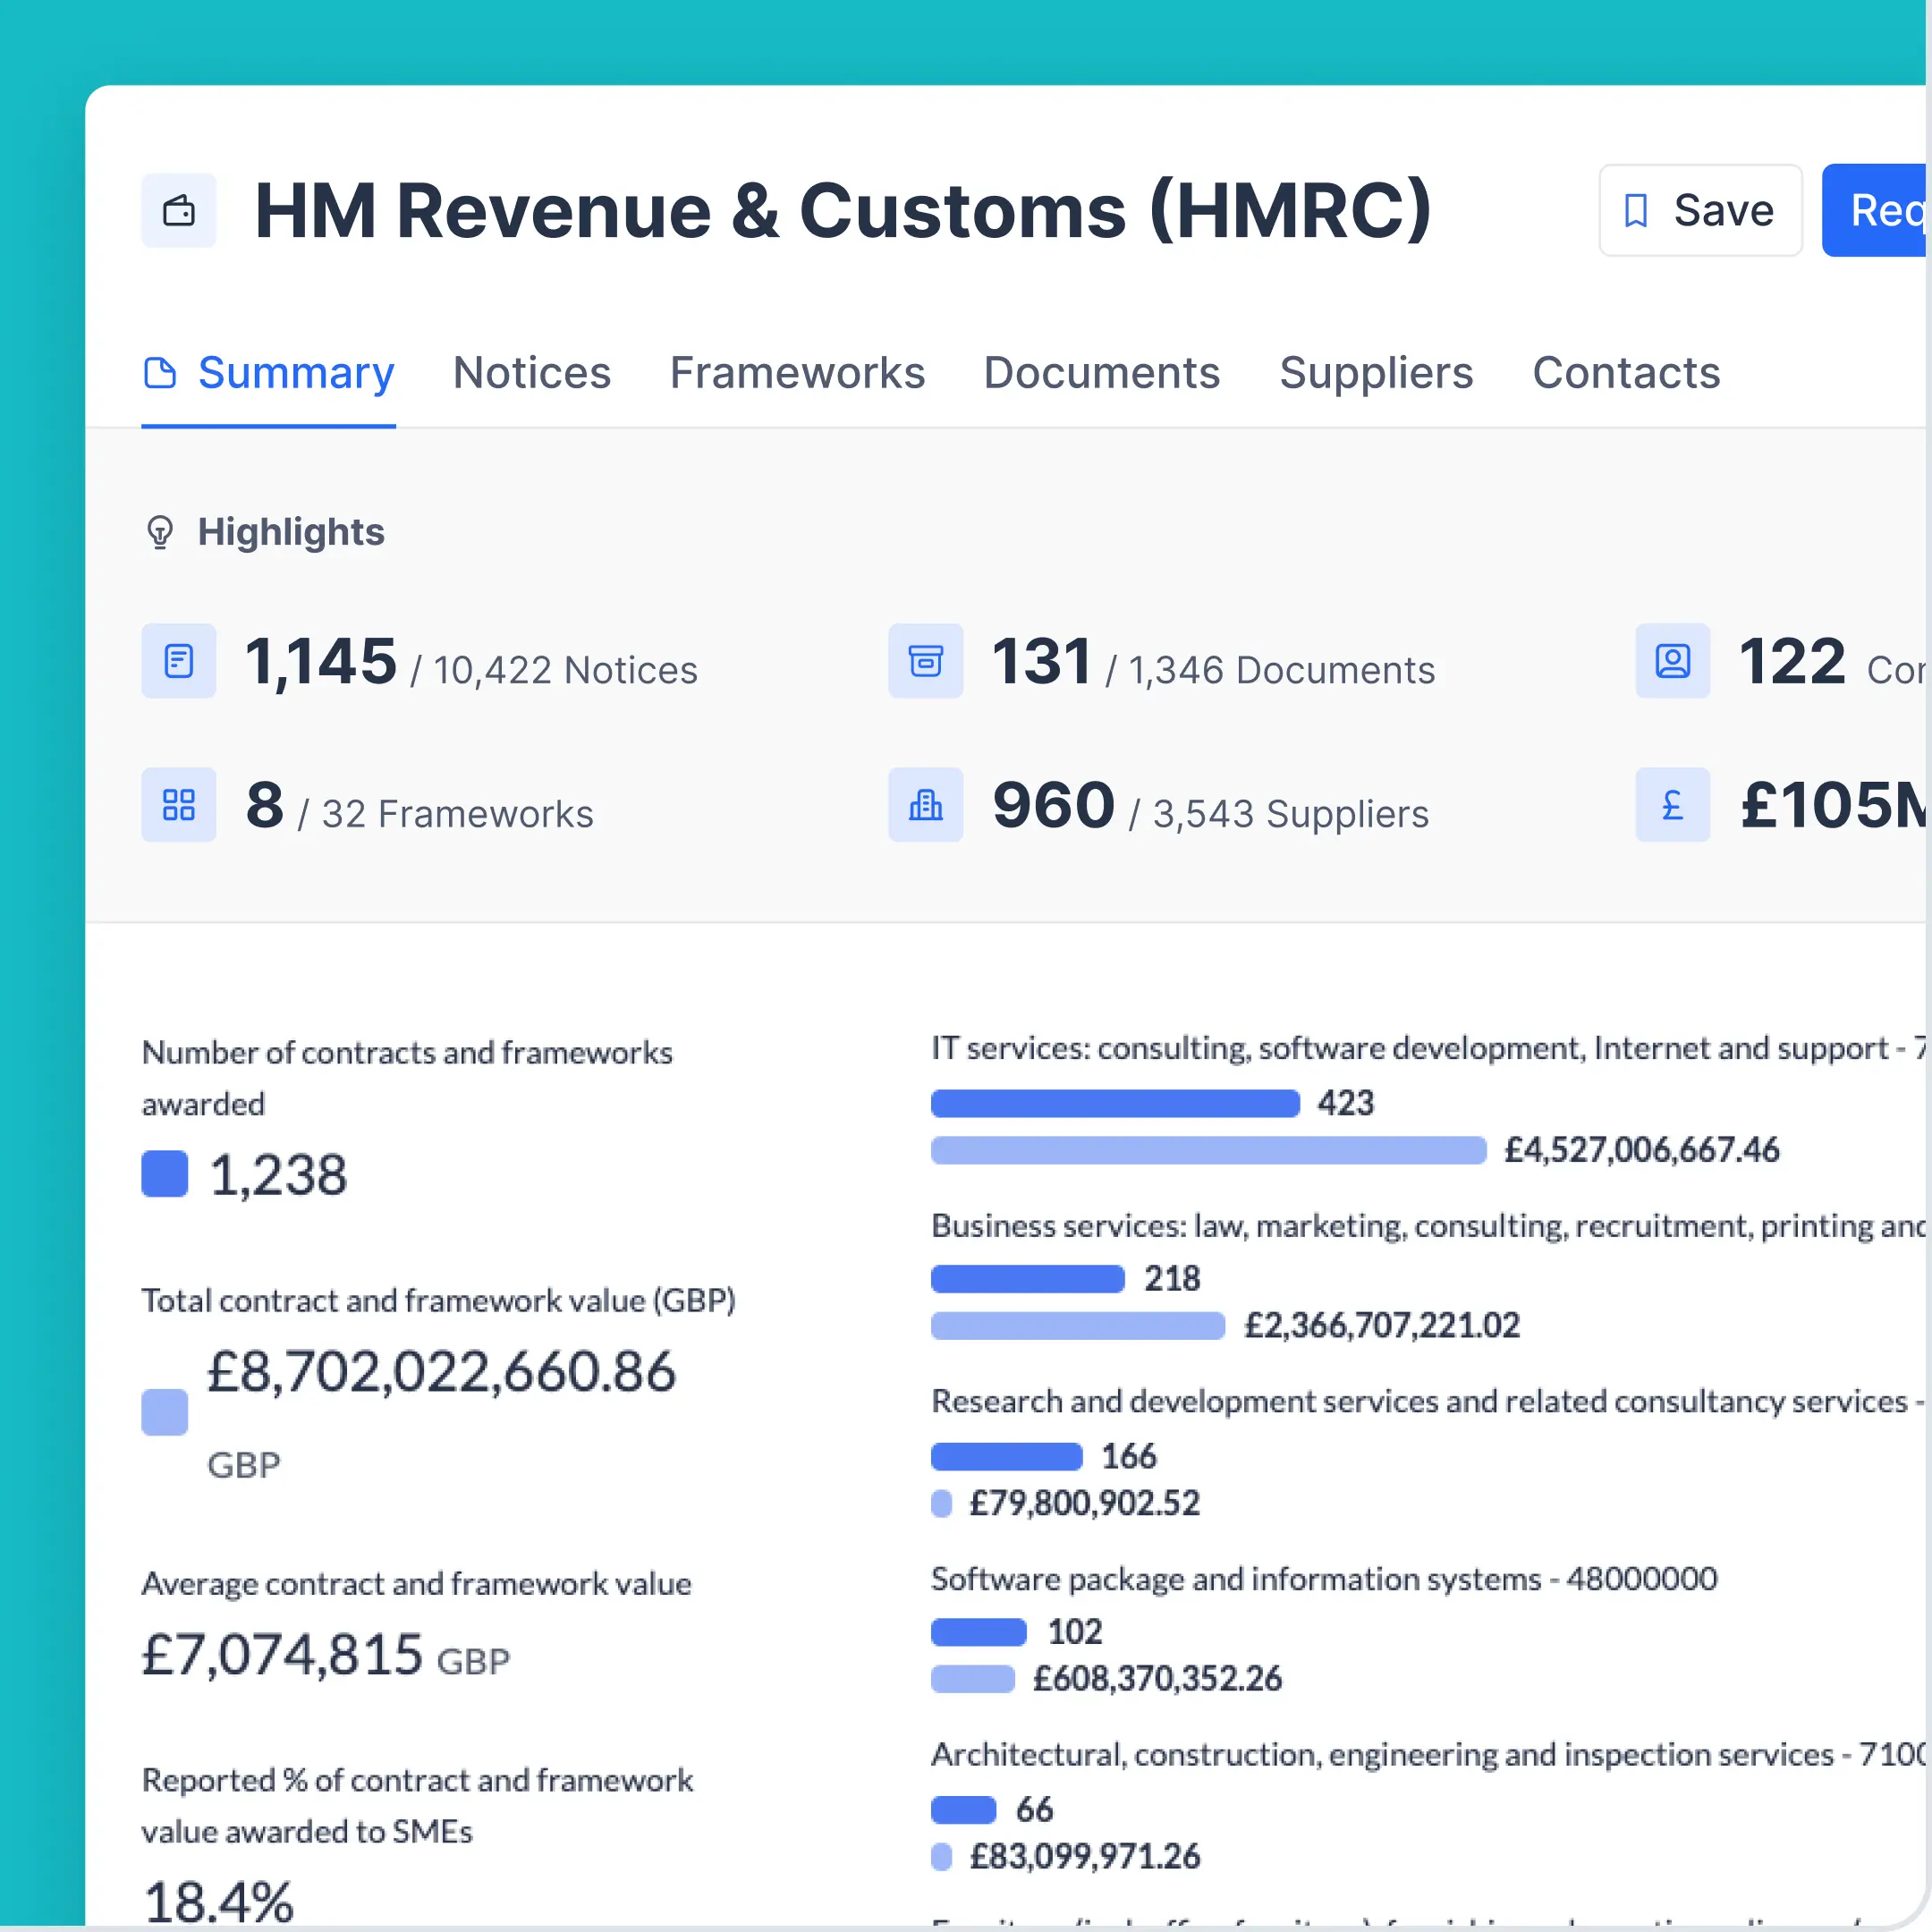Click the HM Revenue & Customs (HMRC) title
This screenshot has width=1932, height=1932.
(843, 211)
